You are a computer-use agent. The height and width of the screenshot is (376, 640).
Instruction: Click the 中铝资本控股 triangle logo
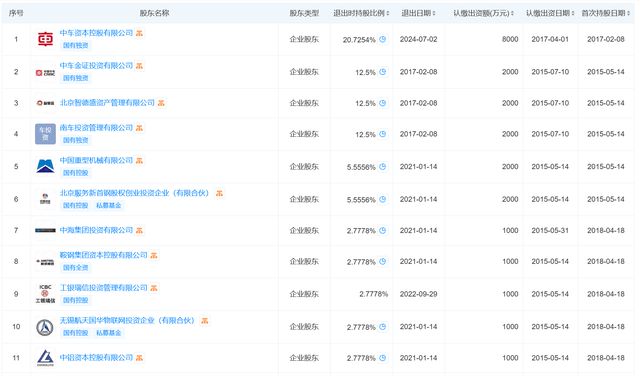[45, 358]
